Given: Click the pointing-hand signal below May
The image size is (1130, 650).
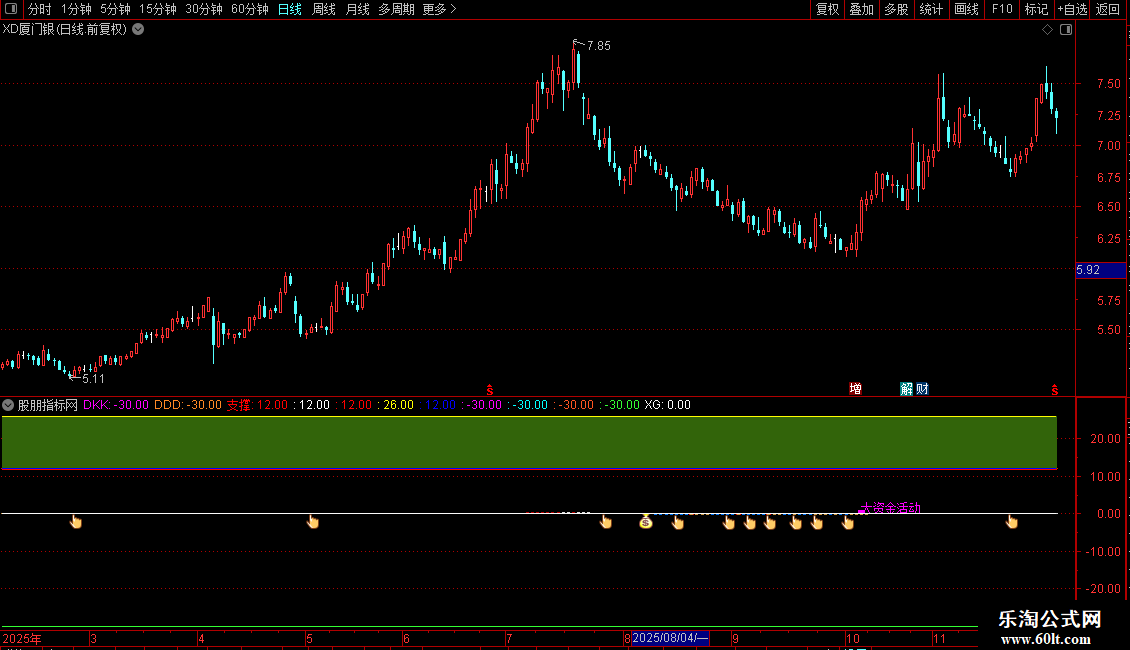Looking at the screenshot, I should coord(313,521).
